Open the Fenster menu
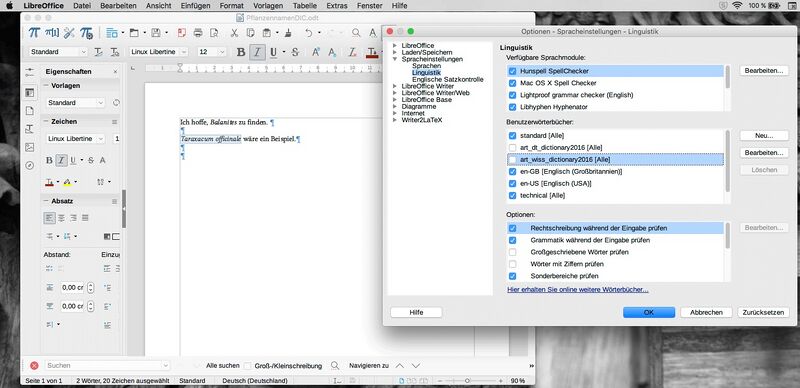800x388 pixels. pyautogui.click(x=369, y=6)
